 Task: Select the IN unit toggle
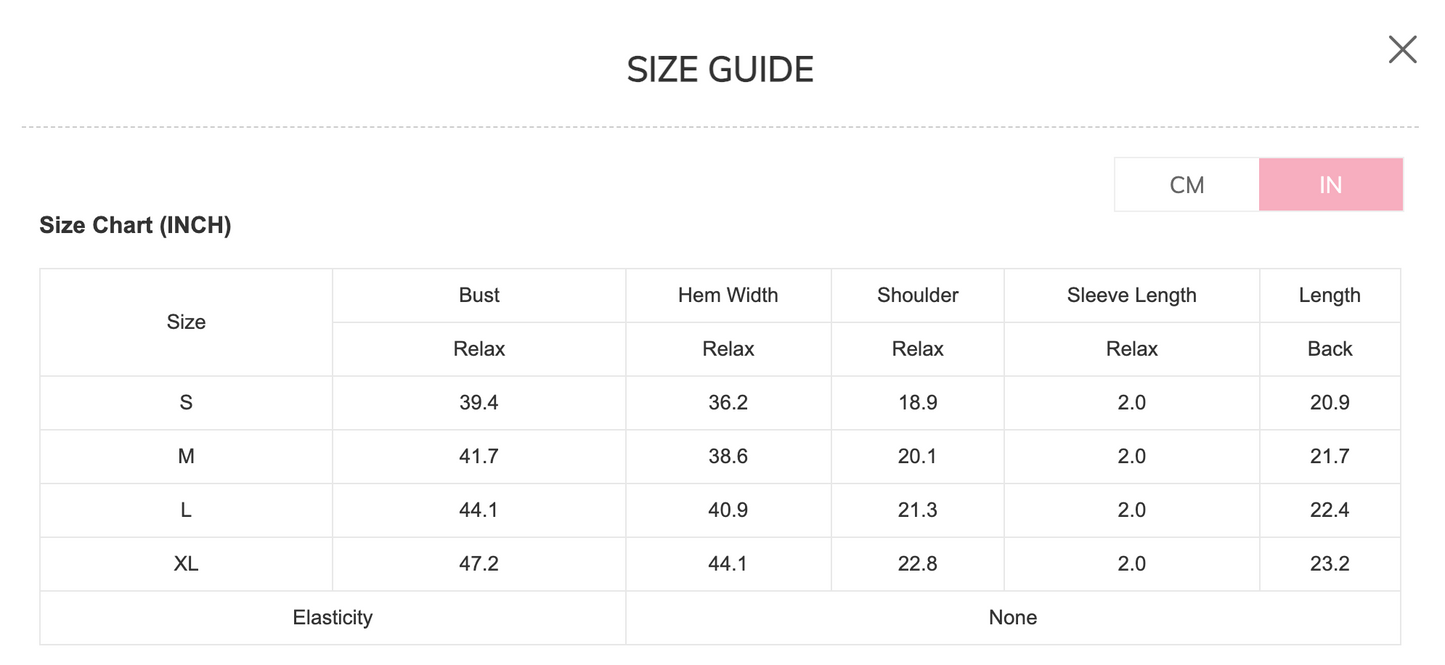[x=1330, y=185]
